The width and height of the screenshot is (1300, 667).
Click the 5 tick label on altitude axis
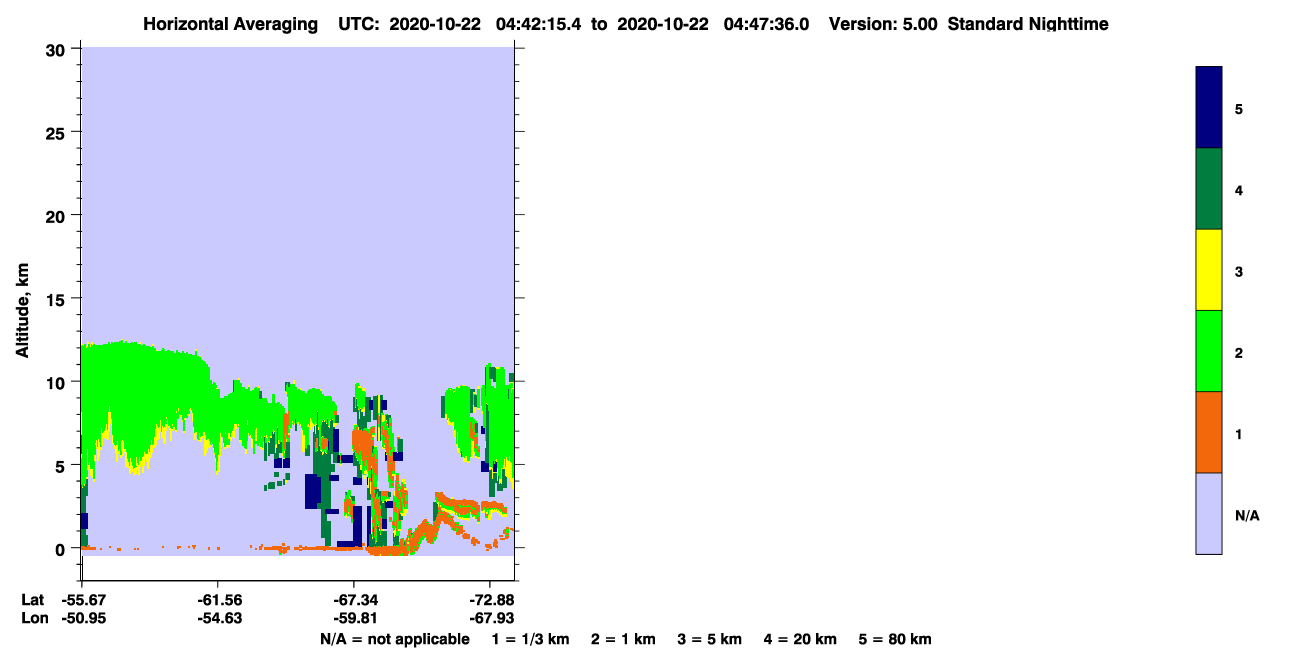(61, 465)
